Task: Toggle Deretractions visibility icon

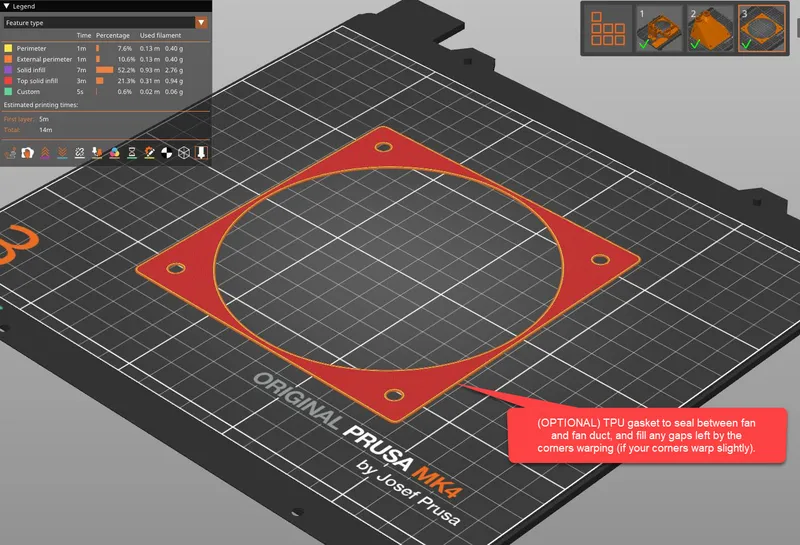Action: (x=62, y=153)
